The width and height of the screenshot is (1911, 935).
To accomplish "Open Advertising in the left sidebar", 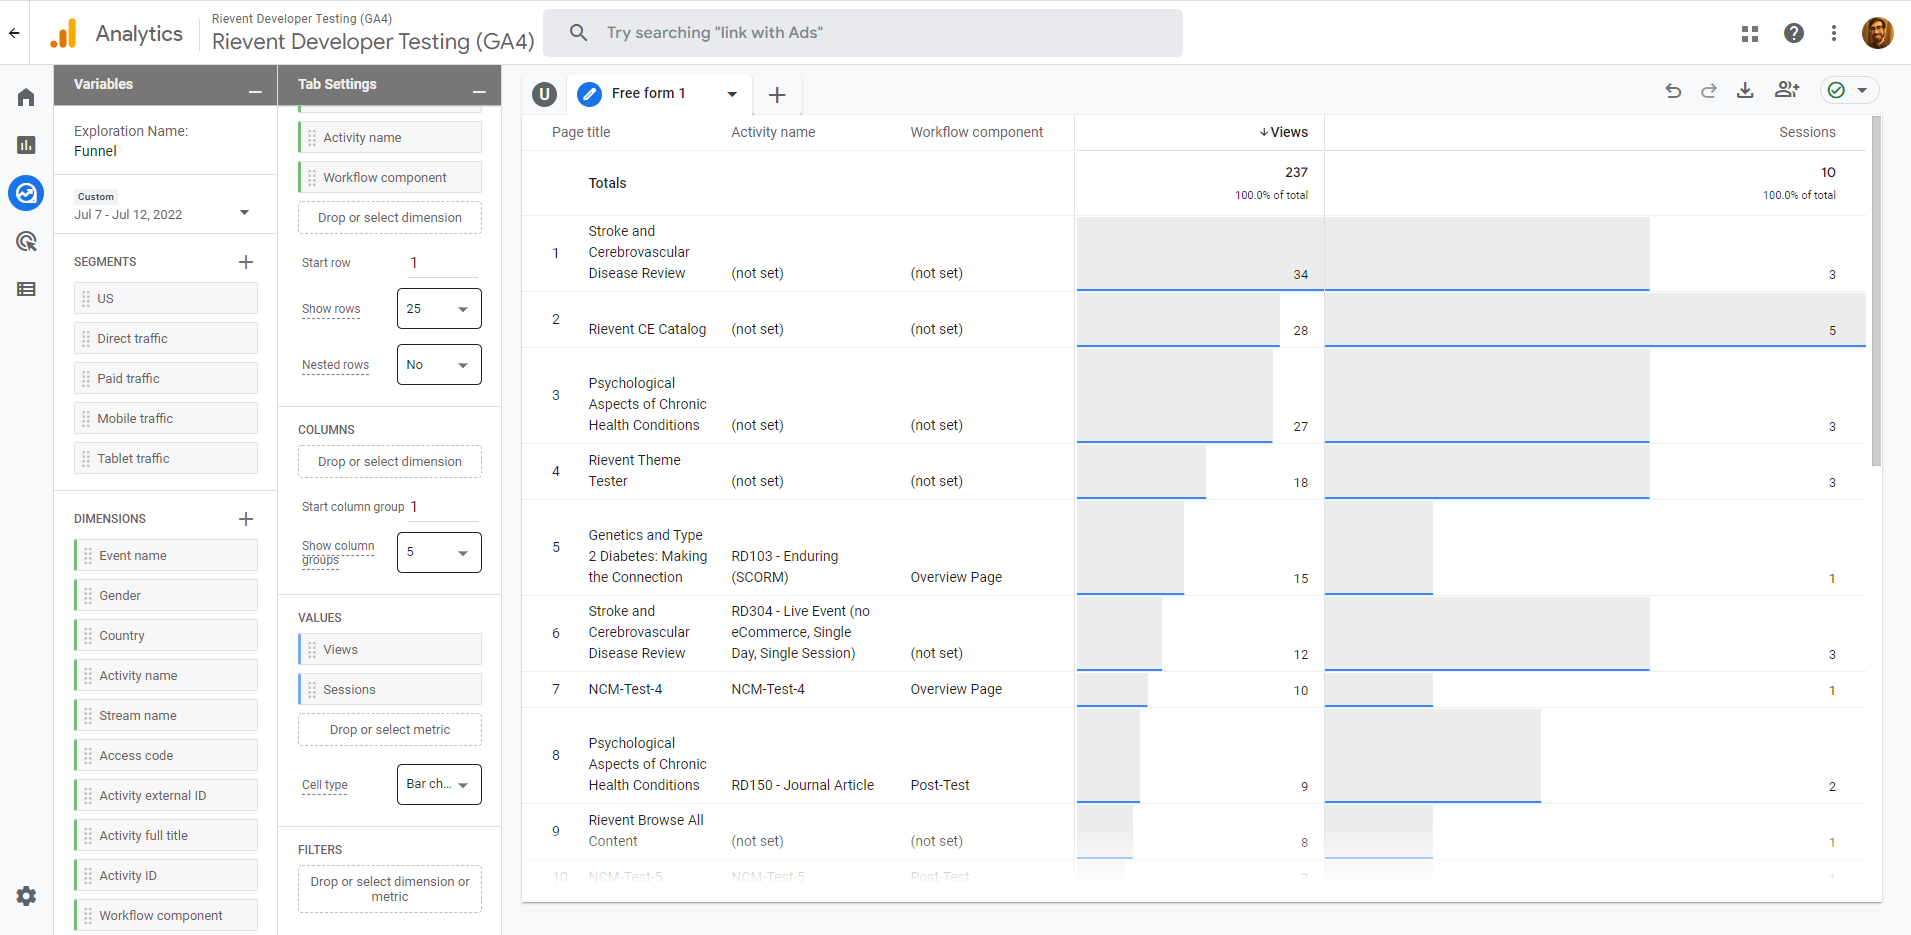I will 26,241.
